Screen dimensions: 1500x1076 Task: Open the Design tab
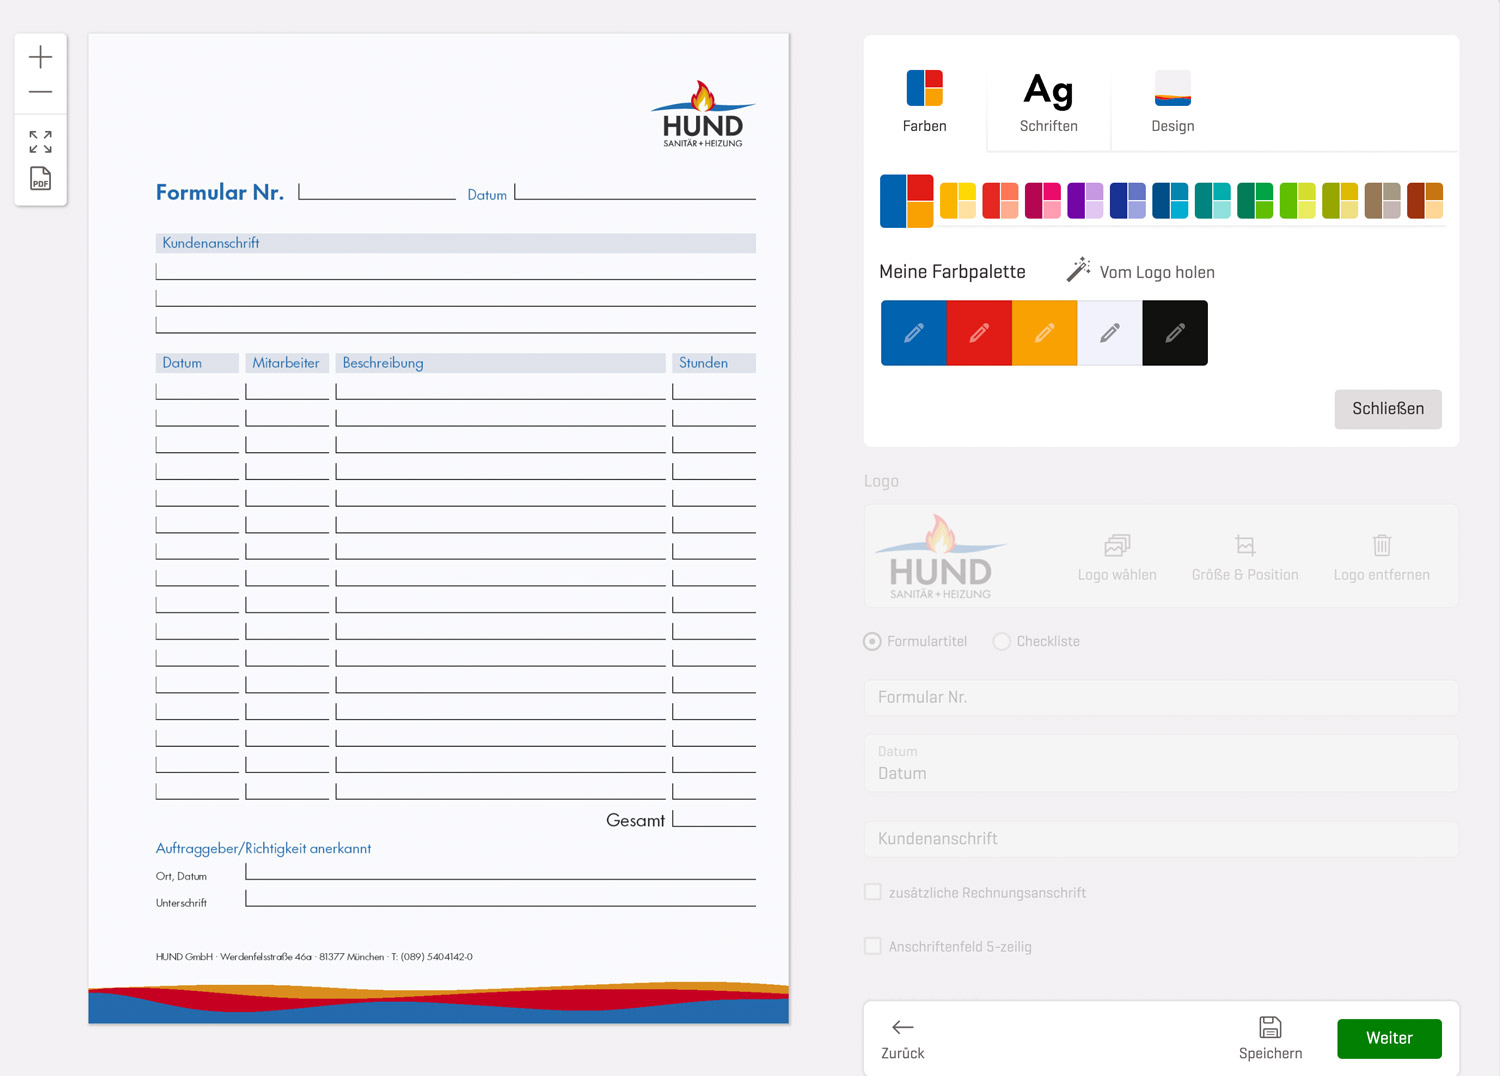pos(1172,102)
